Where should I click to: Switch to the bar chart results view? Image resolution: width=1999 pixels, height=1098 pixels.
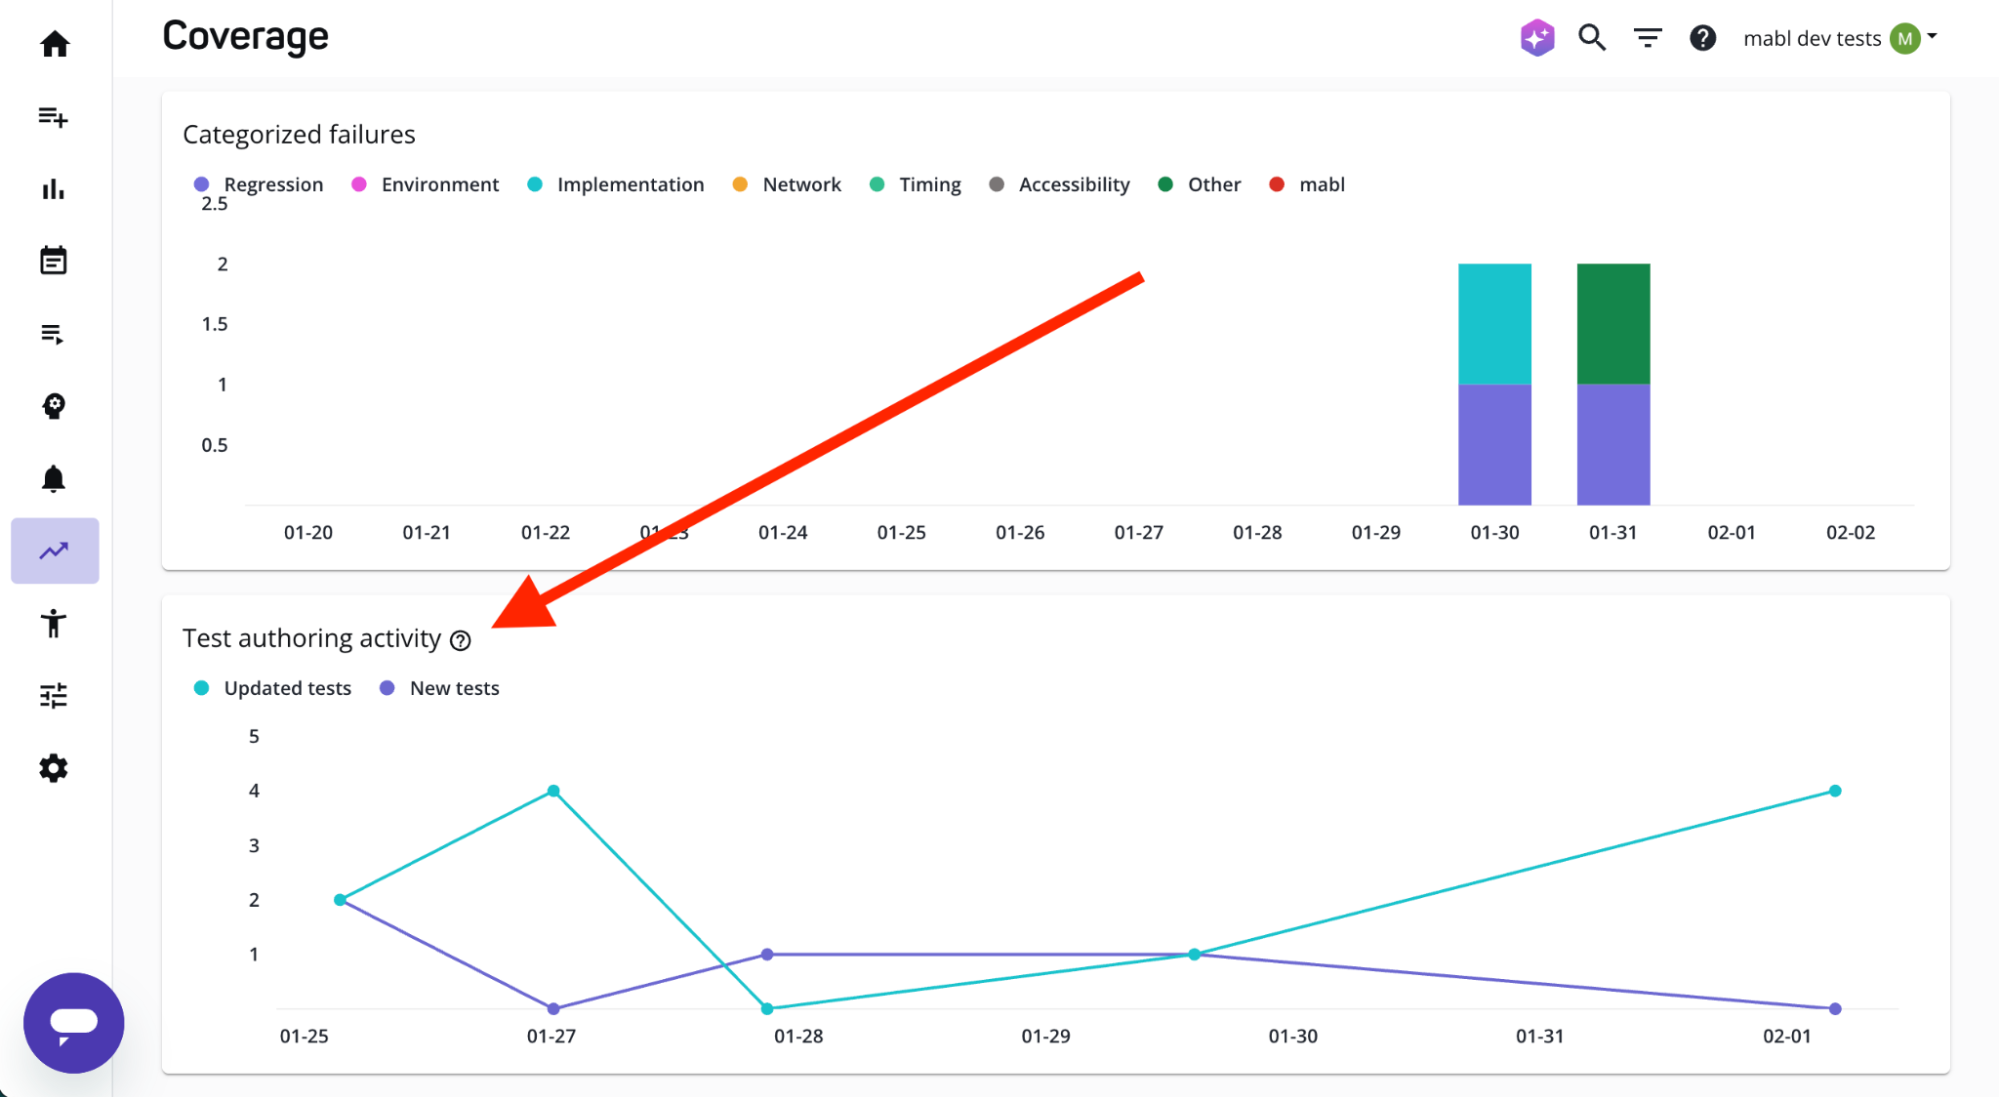point(55,189)
